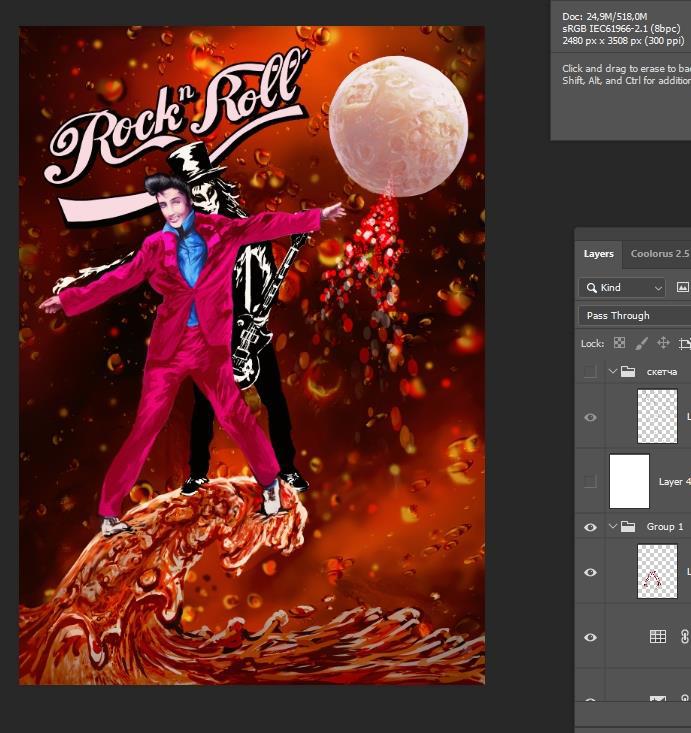
Task: Click the lock transparent pixels icon
Action: point(619,343)
